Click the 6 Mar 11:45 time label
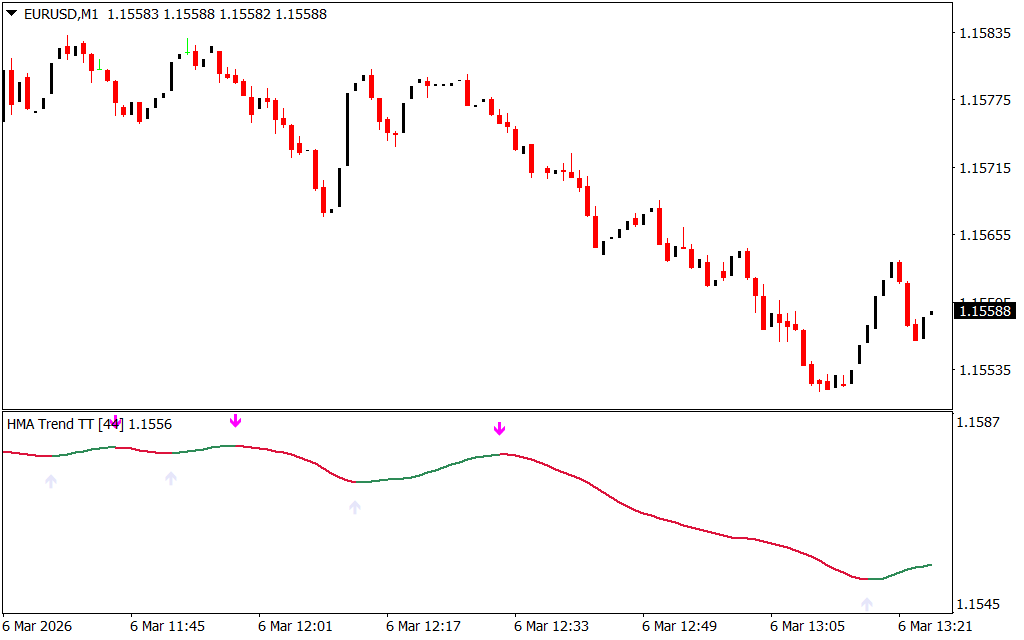 167,626
